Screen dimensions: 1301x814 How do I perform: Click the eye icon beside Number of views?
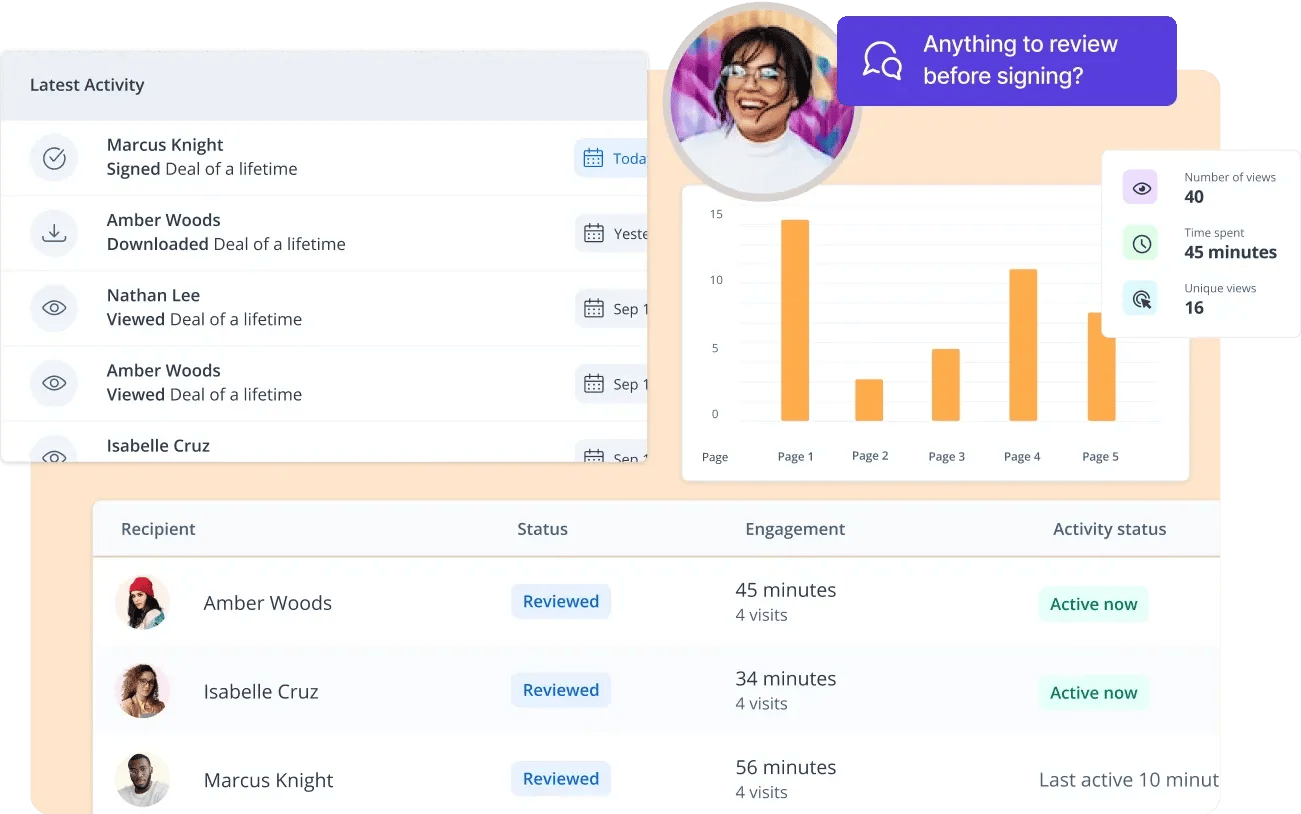coord(1139,187)
